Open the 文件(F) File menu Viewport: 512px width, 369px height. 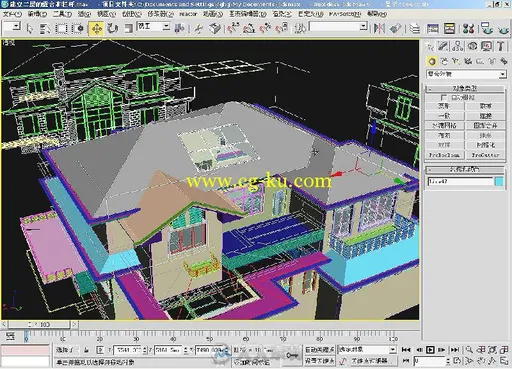[x=12, y=14]
